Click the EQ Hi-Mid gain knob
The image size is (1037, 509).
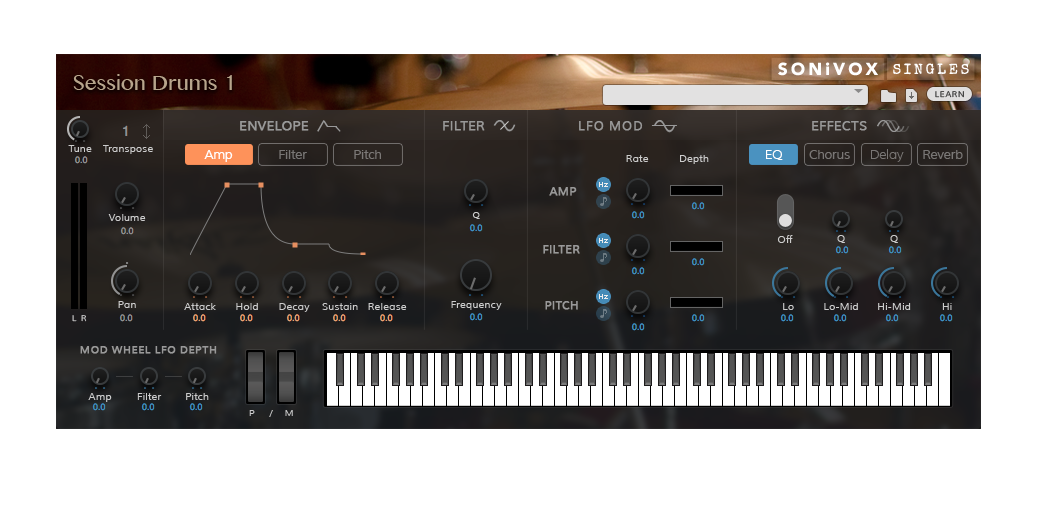[x=893, y=284]
